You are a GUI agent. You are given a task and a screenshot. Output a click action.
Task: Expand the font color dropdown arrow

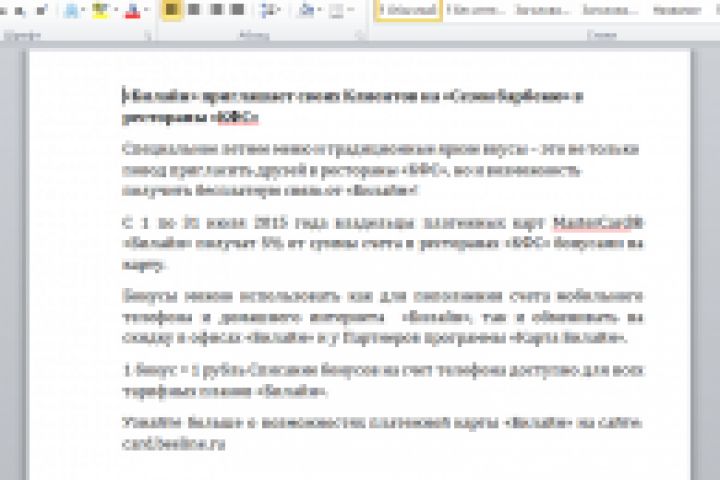147,10
